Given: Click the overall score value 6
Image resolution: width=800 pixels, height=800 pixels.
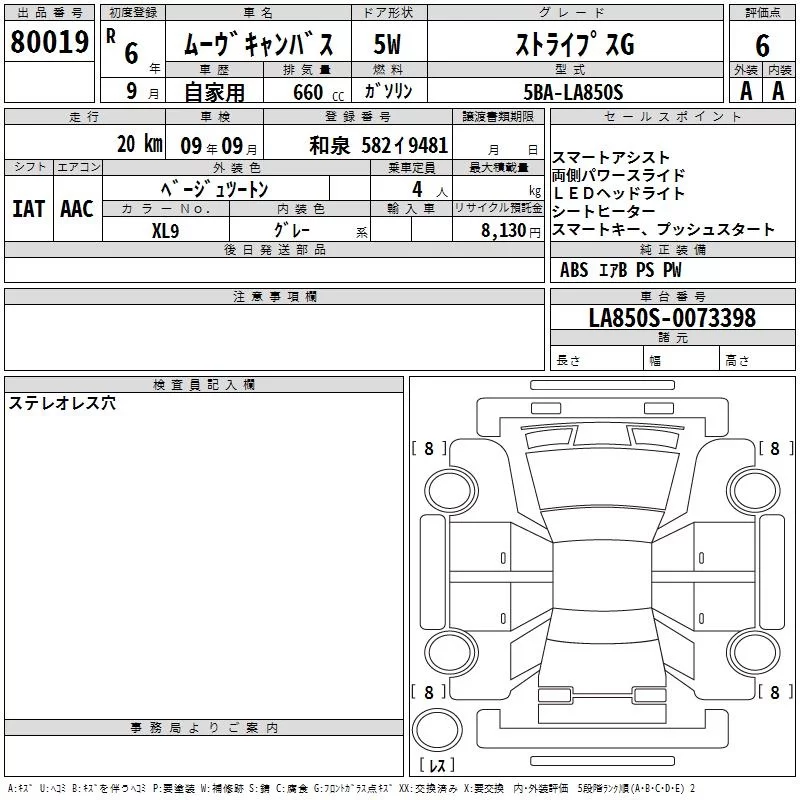Looking at the screenshot, I should [762, 45].
